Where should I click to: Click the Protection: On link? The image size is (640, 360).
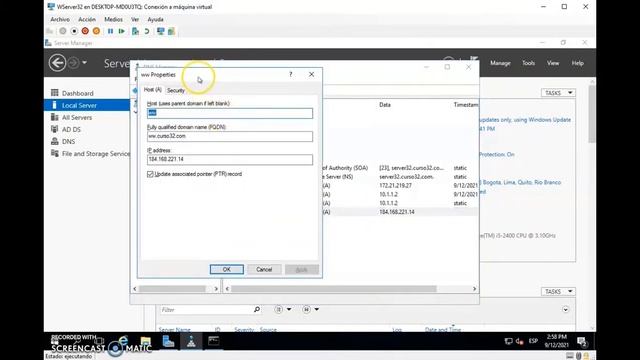click(497, 154)
